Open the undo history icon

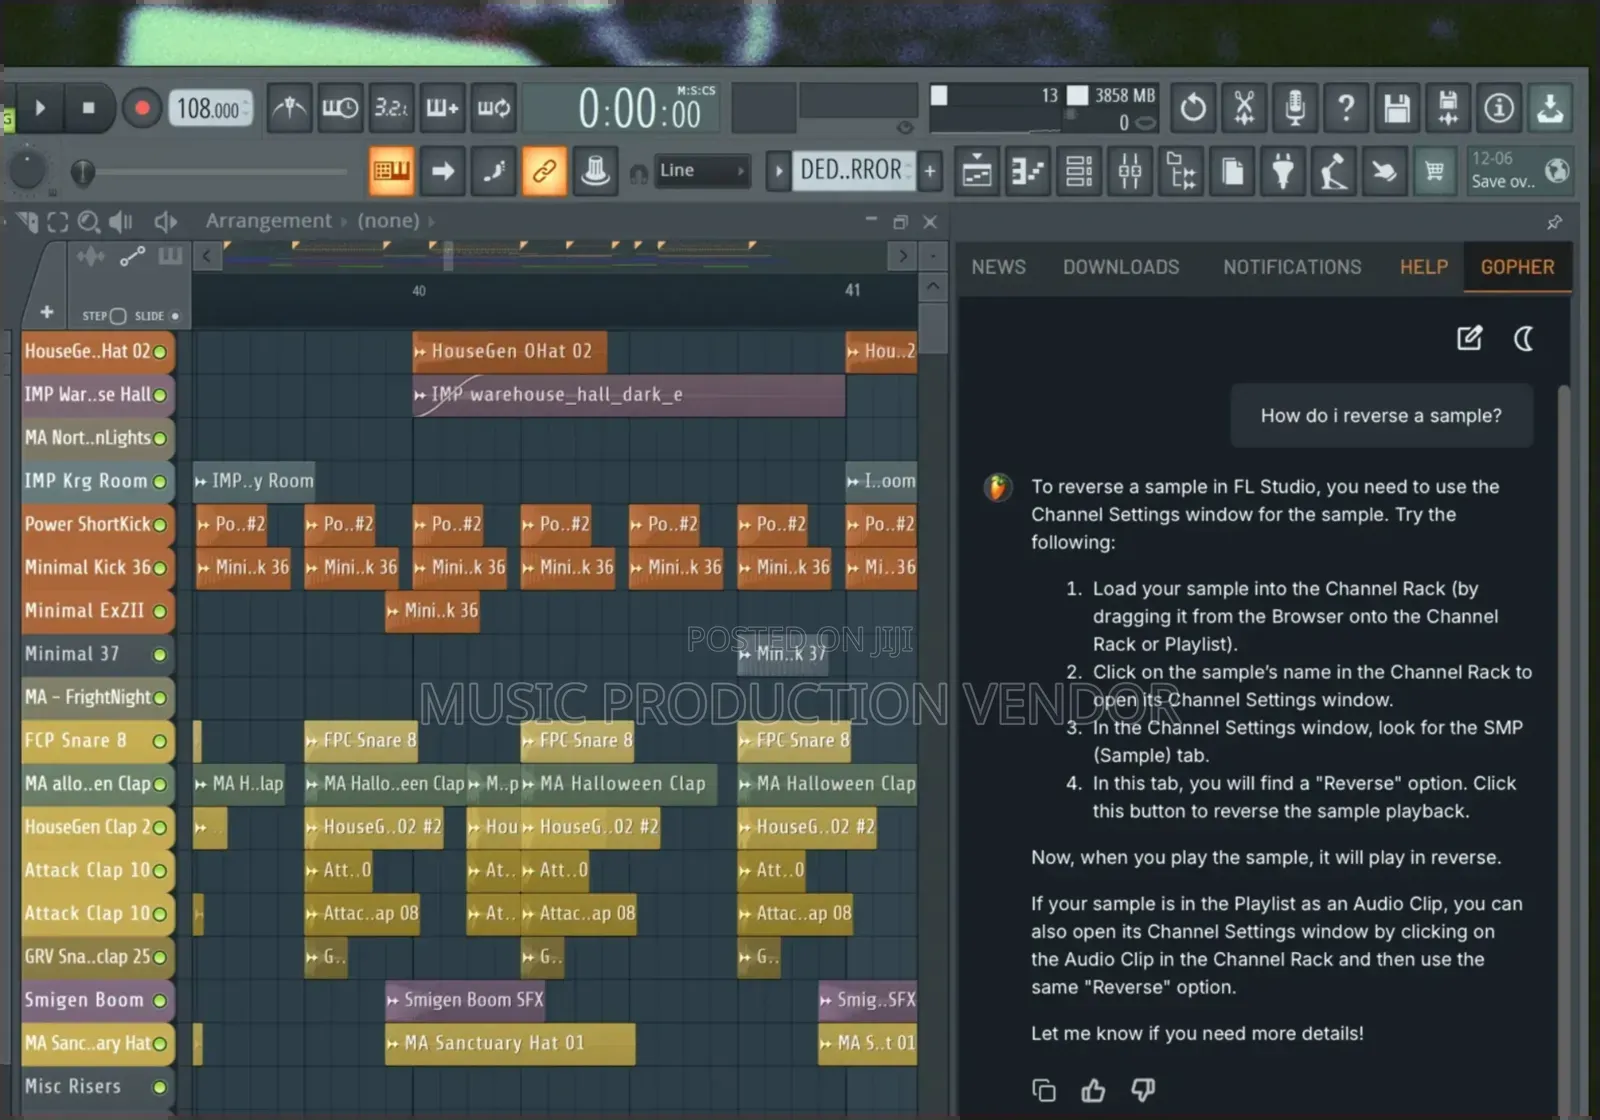click(x=1193, y=108)
